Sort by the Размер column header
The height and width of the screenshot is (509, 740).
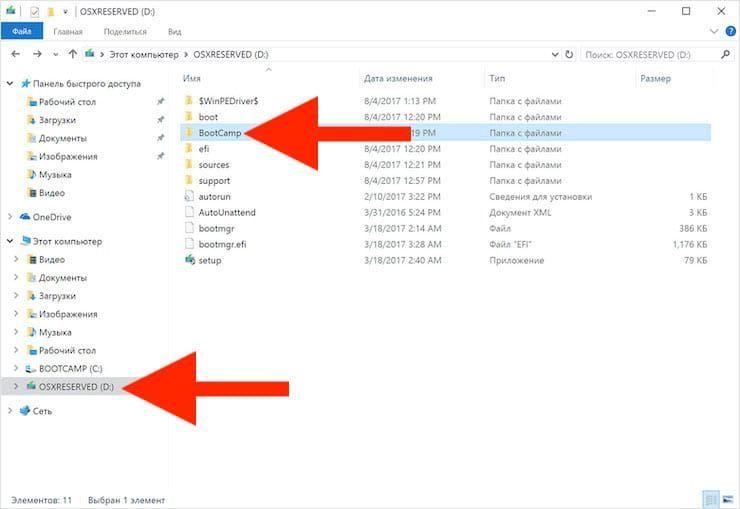(655, 78)
